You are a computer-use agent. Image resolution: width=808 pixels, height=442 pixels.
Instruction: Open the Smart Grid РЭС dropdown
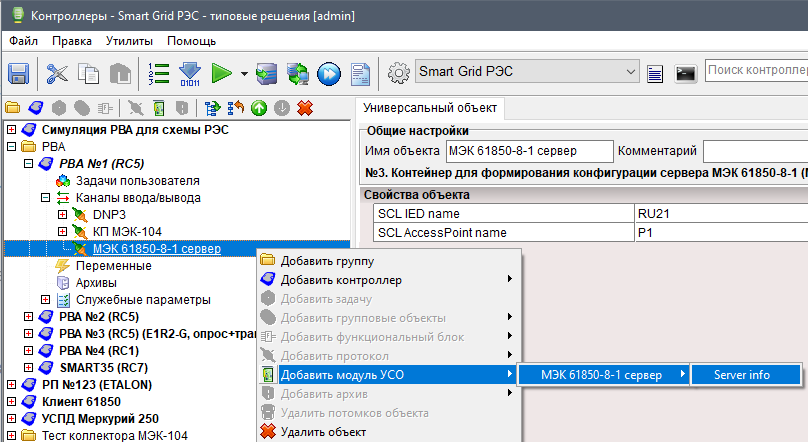(629, 72)
